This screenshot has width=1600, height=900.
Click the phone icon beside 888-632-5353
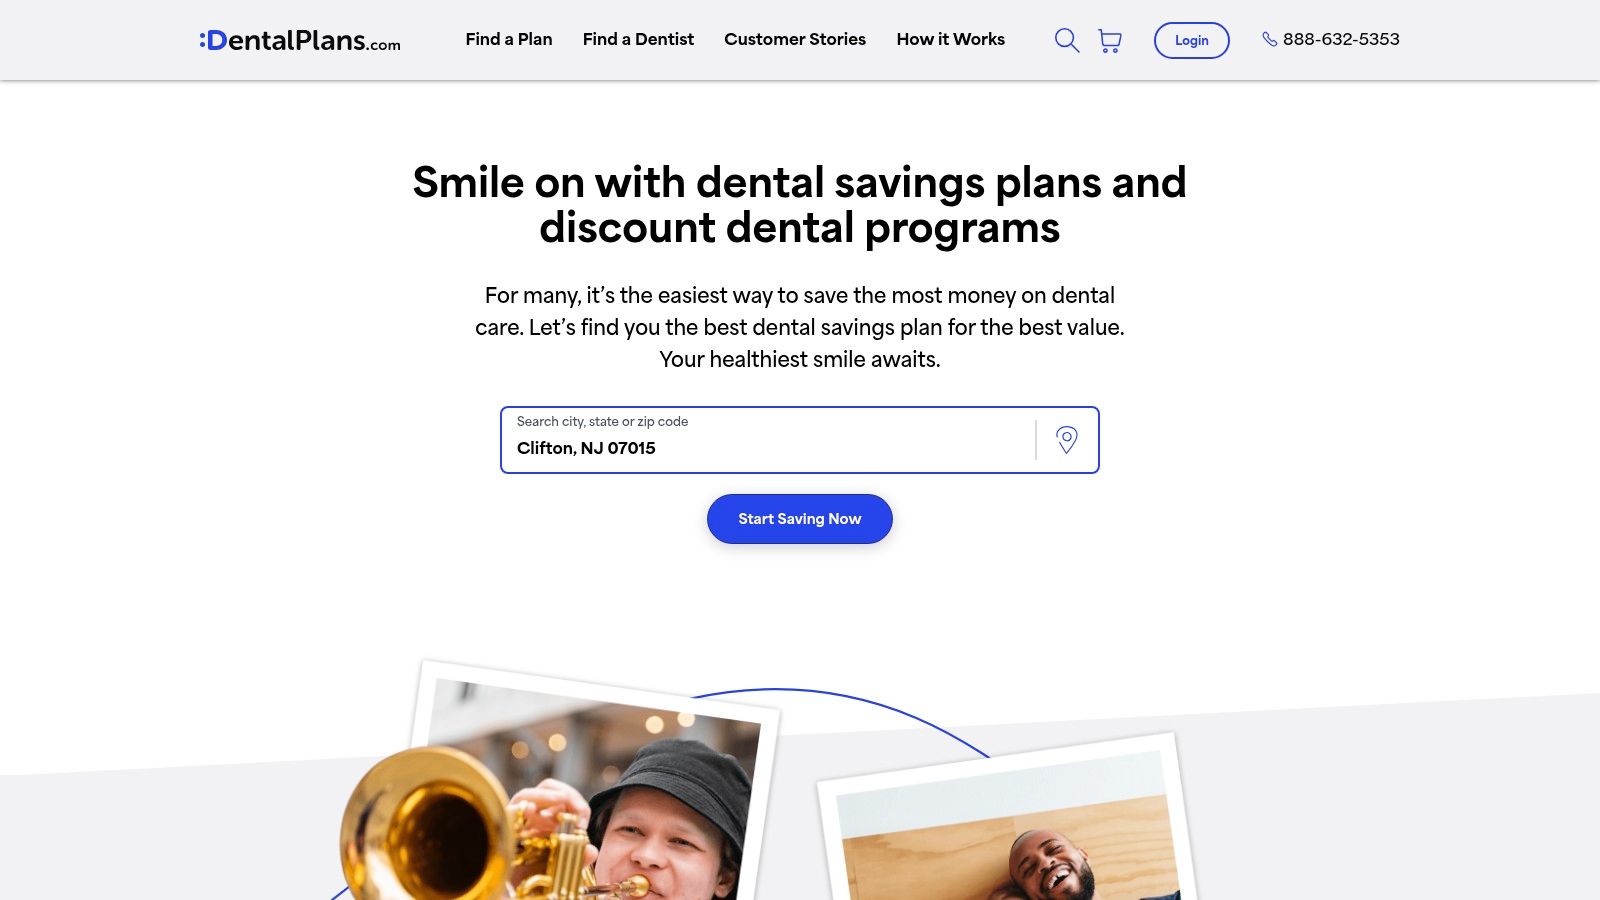pos(1270,39)
